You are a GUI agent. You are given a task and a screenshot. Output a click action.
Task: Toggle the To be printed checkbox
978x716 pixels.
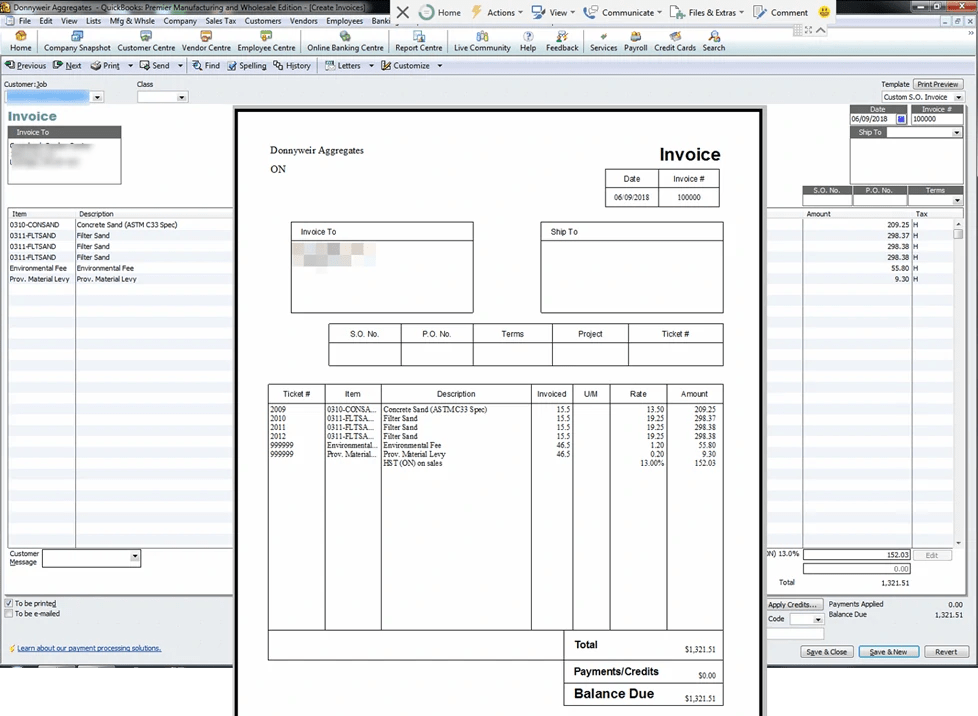click(9, 603)
